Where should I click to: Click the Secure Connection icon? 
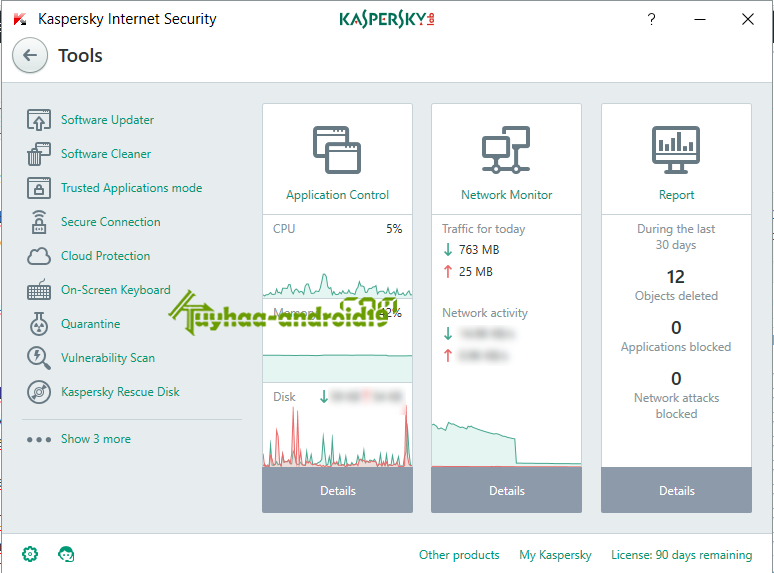pyautogui.click(x=39, y=222)
